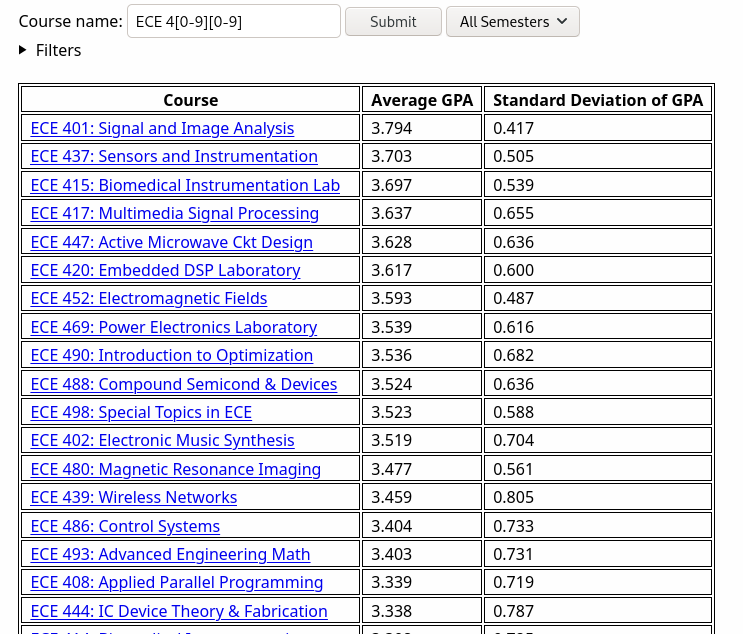Click average GPA value 3.403
Image resolution: width=743 pixels, height=634 pixels.
coord(391,554)
